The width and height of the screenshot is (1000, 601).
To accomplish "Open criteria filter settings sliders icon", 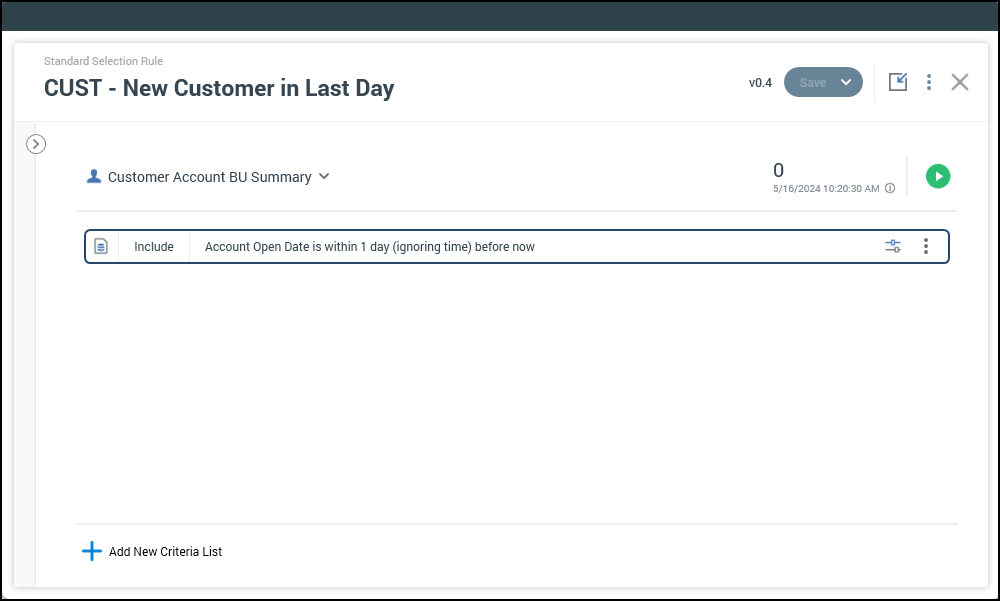I will pyautogui.click(x=893, y=246).
